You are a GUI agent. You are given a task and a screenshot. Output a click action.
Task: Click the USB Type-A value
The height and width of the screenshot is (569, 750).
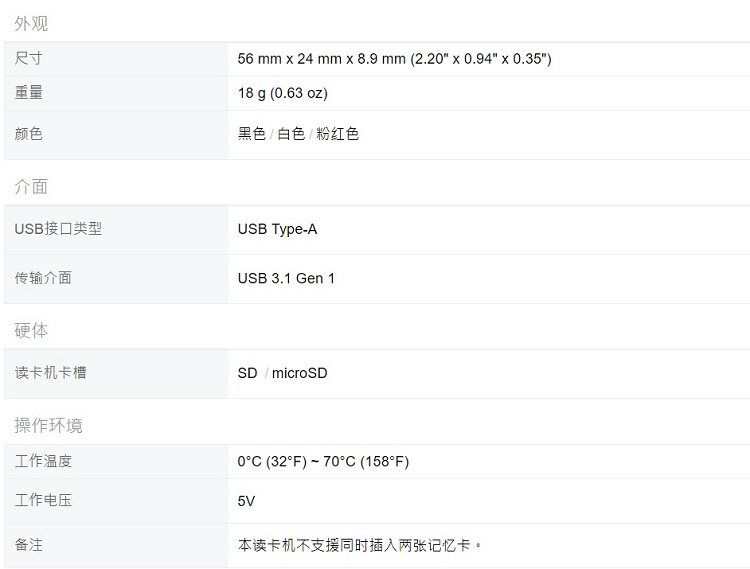277,229
